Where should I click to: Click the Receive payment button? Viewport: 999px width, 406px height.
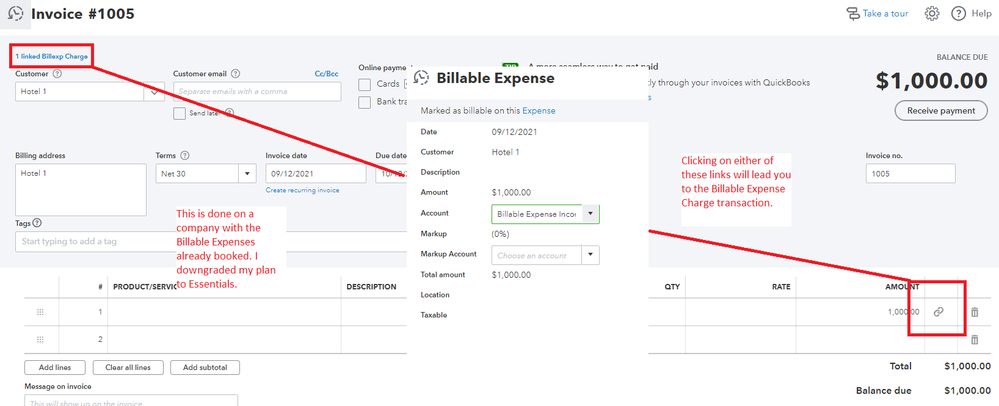[940, 110]
